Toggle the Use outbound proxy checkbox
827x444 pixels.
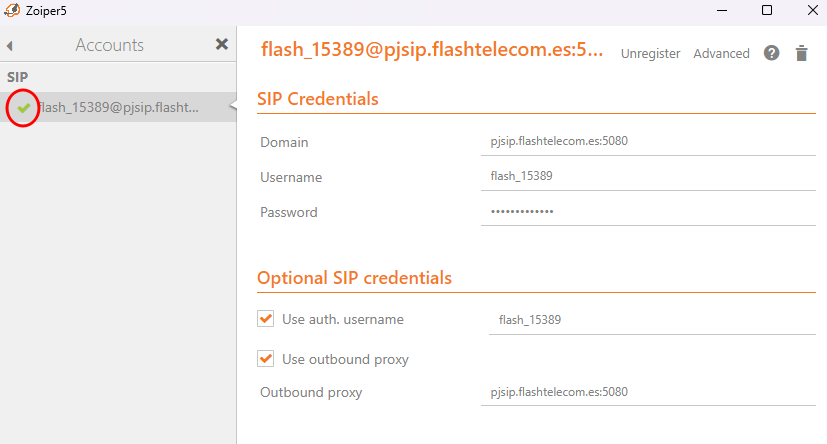[x=266, y=358]
